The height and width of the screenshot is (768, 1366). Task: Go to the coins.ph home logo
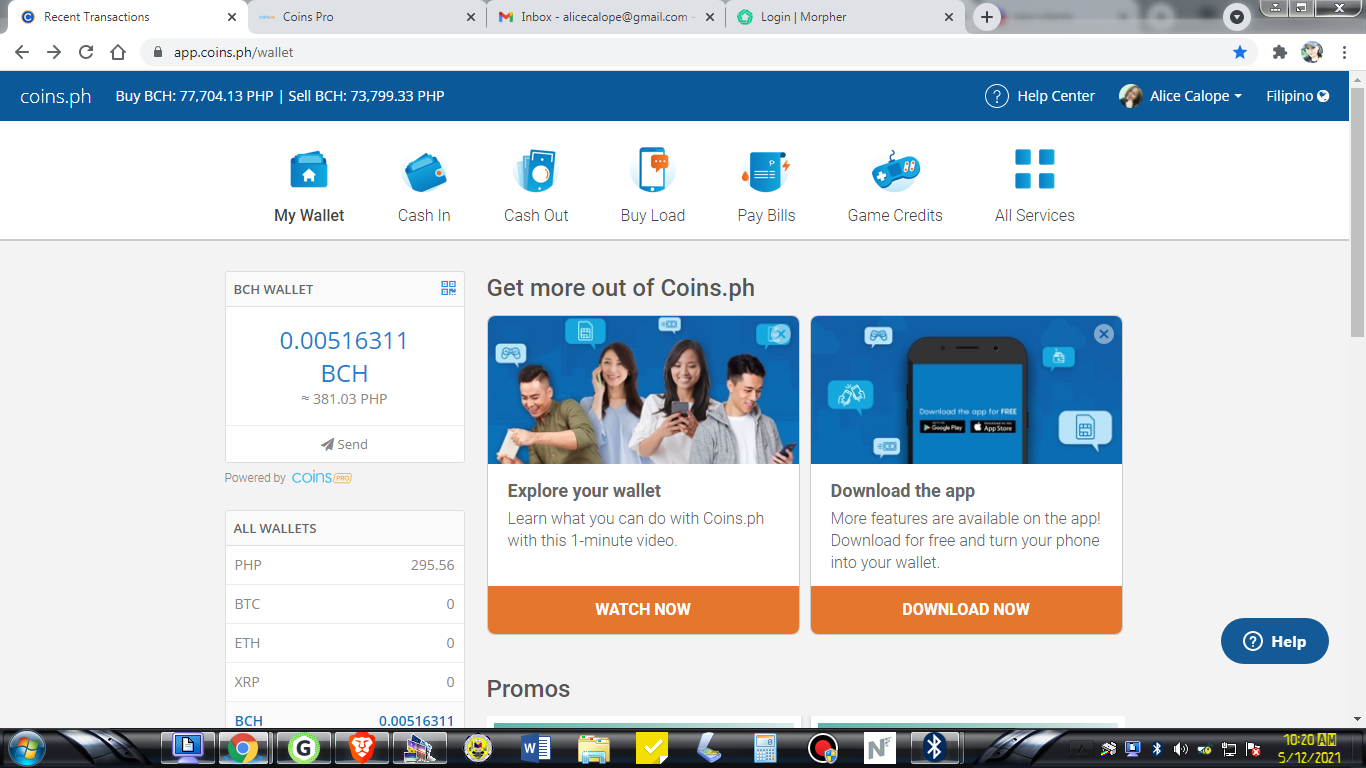pyautogui.click(x=56, y=96)
